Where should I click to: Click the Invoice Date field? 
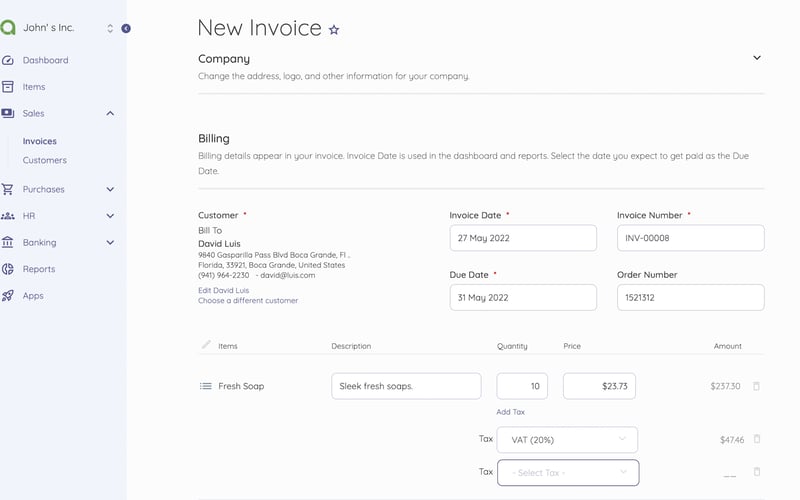(x=523, y=238)
